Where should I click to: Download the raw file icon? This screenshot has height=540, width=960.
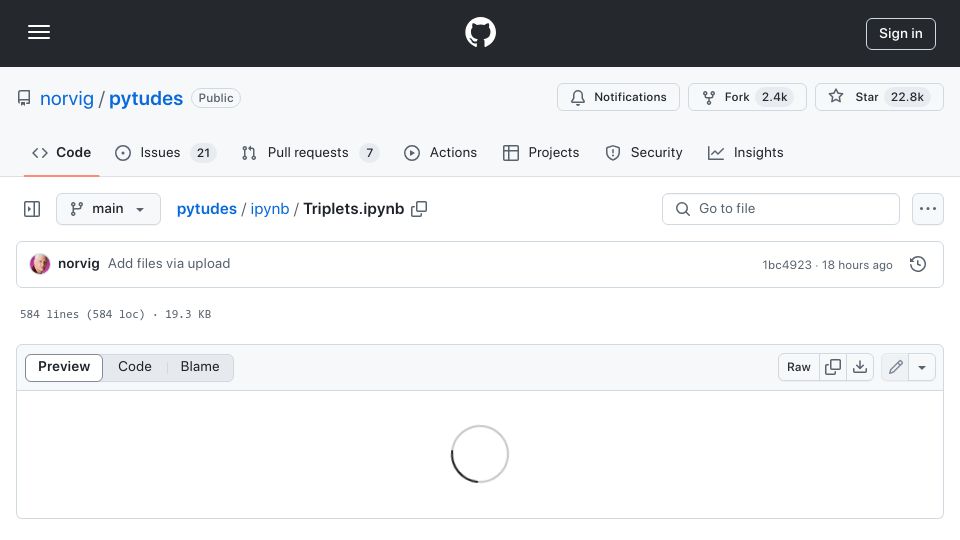pos(860,367)
